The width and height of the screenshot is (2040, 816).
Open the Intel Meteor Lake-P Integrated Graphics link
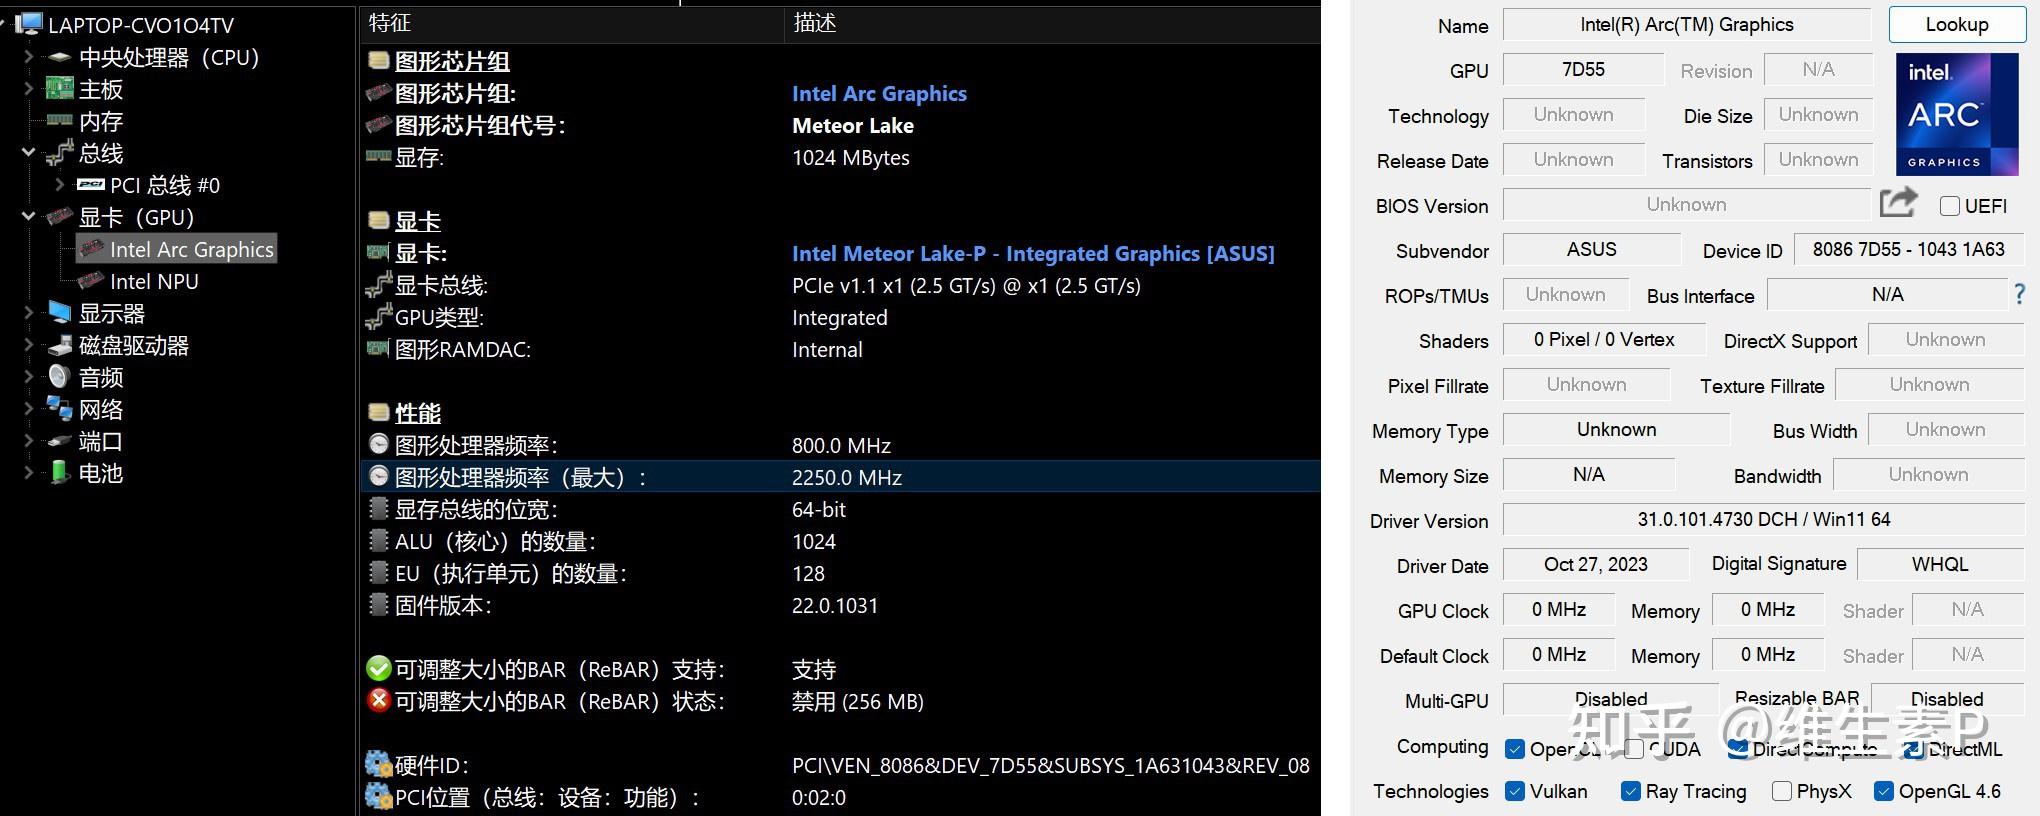point(1033,253)
